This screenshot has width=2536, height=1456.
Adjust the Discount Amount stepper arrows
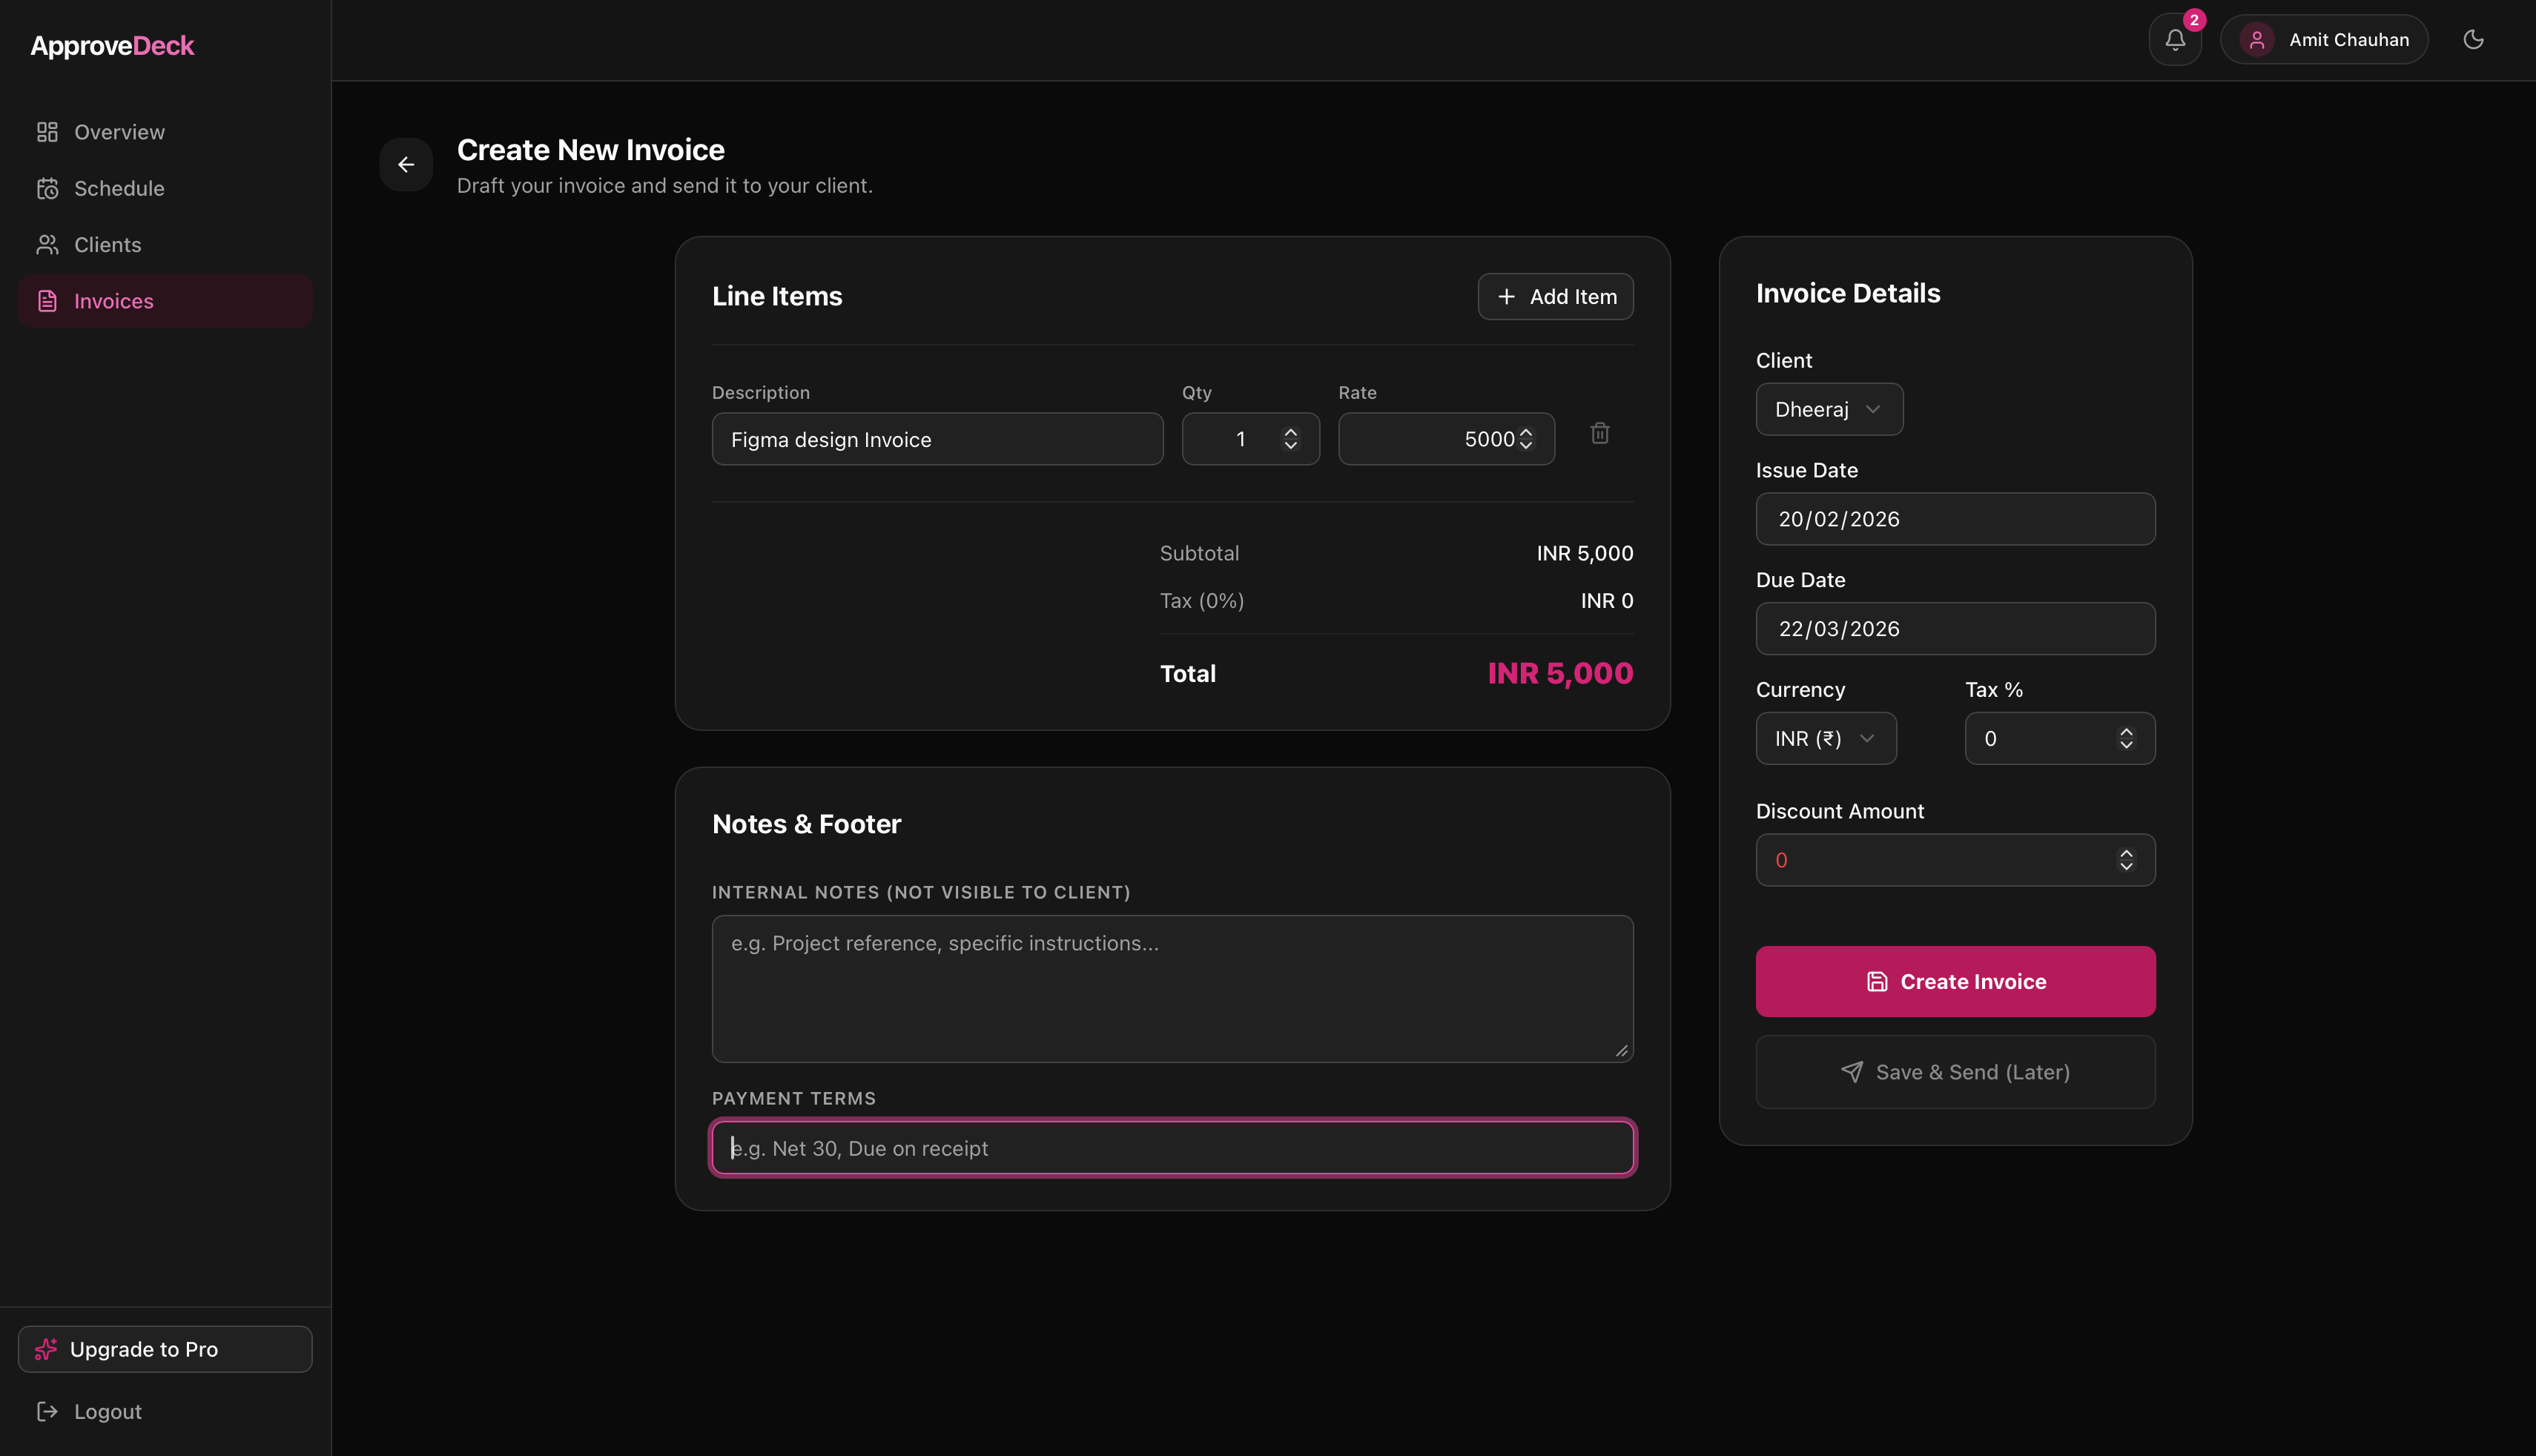click(2126, 860)
